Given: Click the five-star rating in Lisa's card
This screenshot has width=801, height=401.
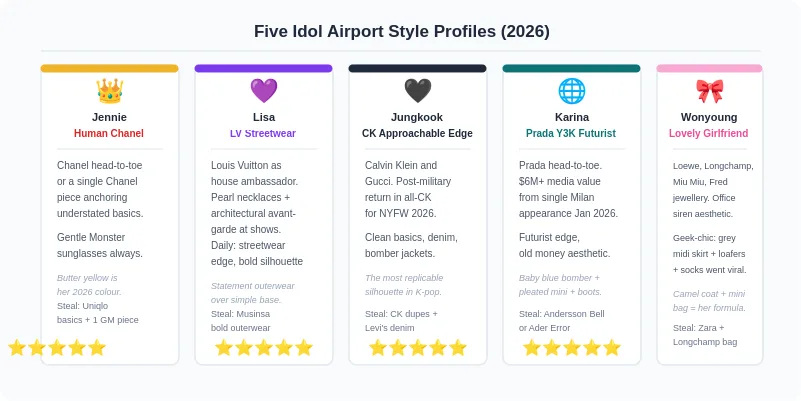Looking at the screenshot, I should click(x=264, y=348).
